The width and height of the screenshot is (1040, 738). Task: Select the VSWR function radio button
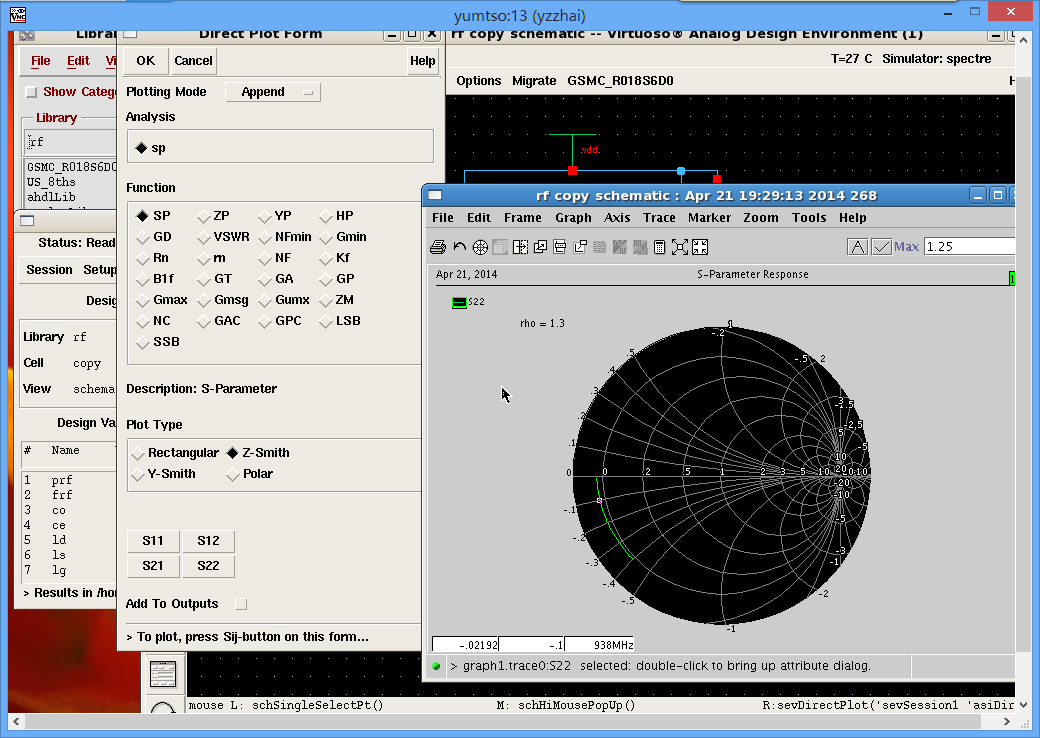point(205,237)
